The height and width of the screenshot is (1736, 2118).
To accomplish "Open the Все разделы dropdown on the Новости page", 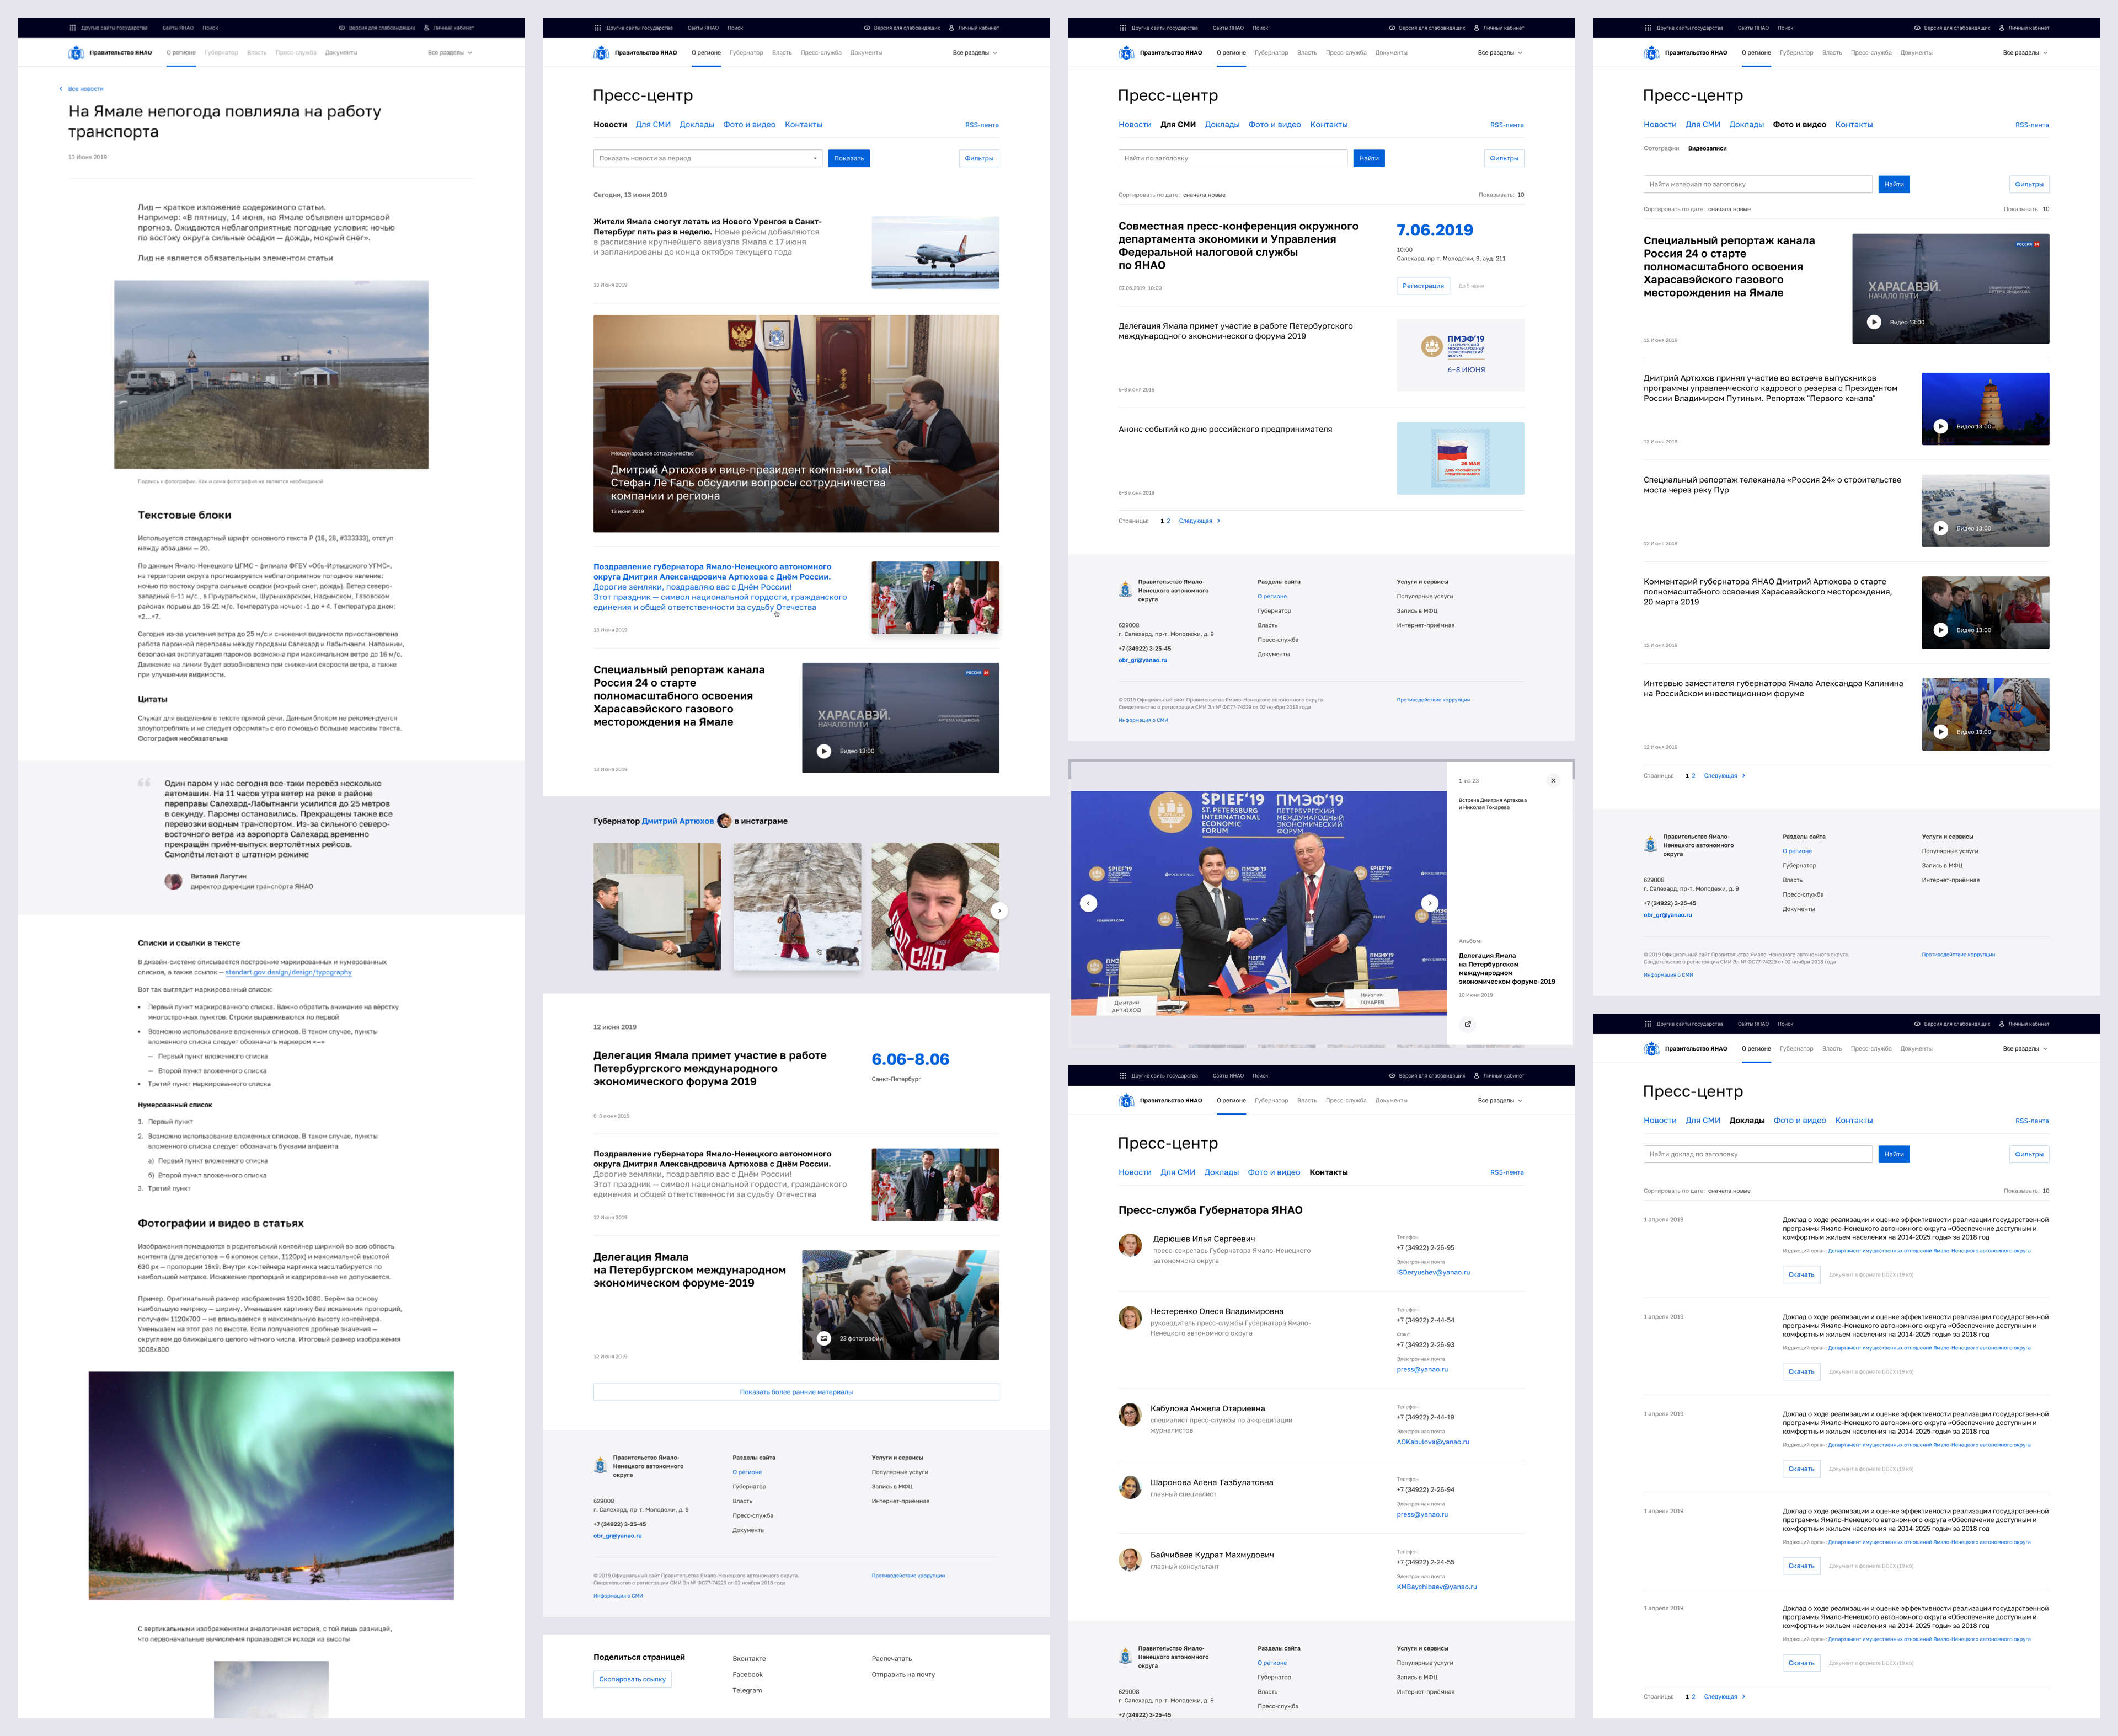I will 974,53.
